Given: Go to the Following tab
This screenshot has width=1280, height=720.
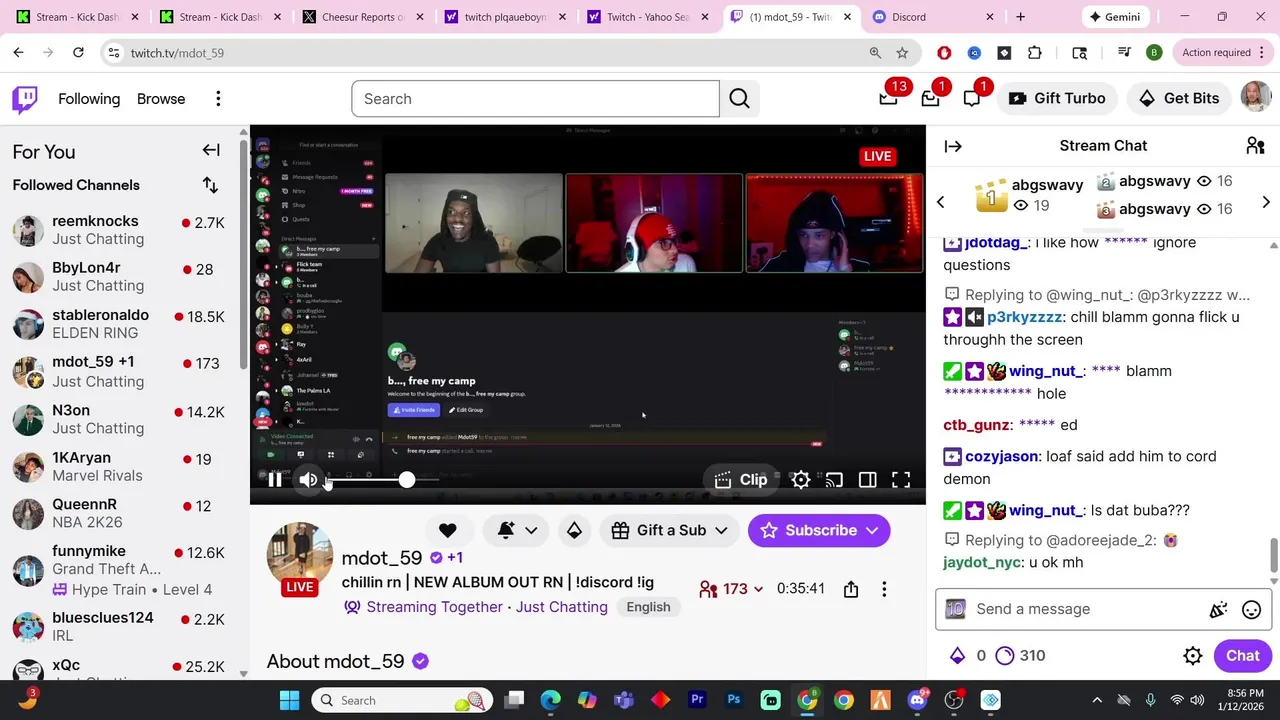Looking at the screenshot, I should [89, 99].
